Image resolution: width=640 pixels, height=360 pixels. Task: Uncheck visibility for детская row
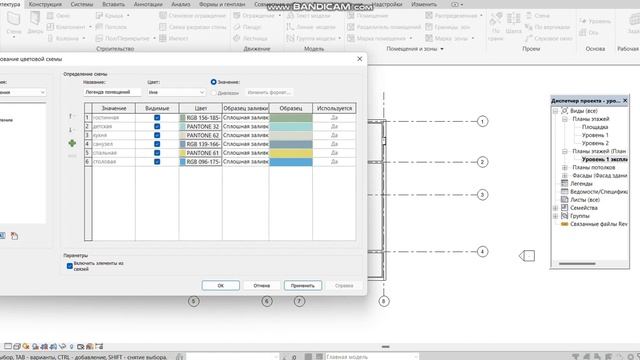click(x=157, y=127)
